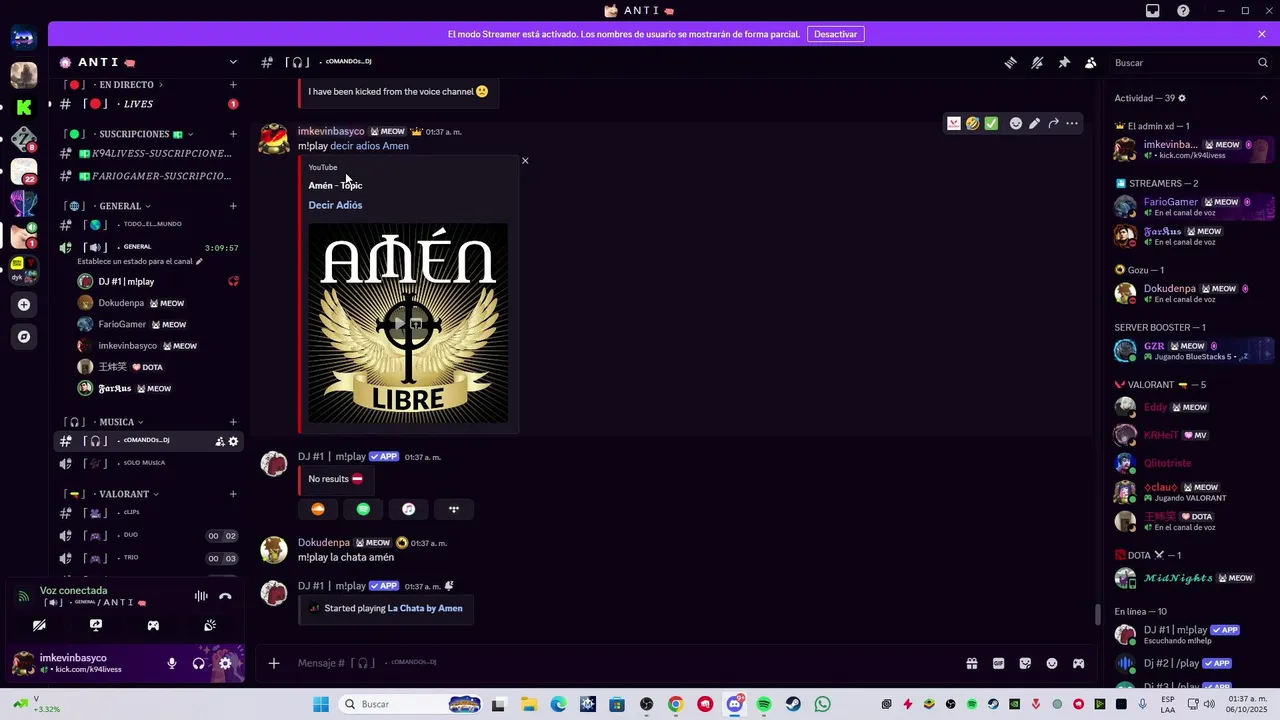Open the 'Amén - Topic' author link

pyautogui.click(x=335, y=185)
